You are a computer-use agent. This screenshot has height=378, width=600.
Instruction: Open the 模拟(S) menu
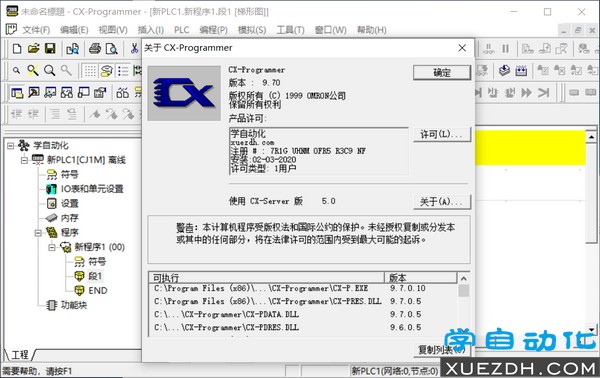[x=252, y=30]
